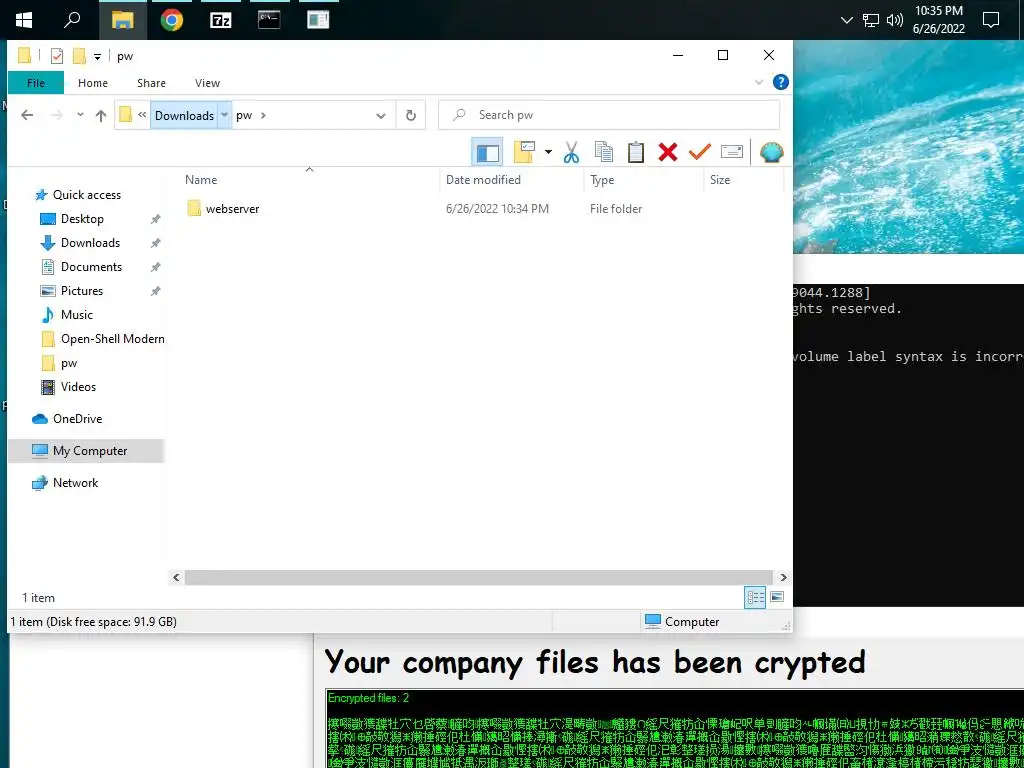This screenshot has height=768, width=1024.
Task: Unpin Pictures using its pin icon
Action: (155, 291)
